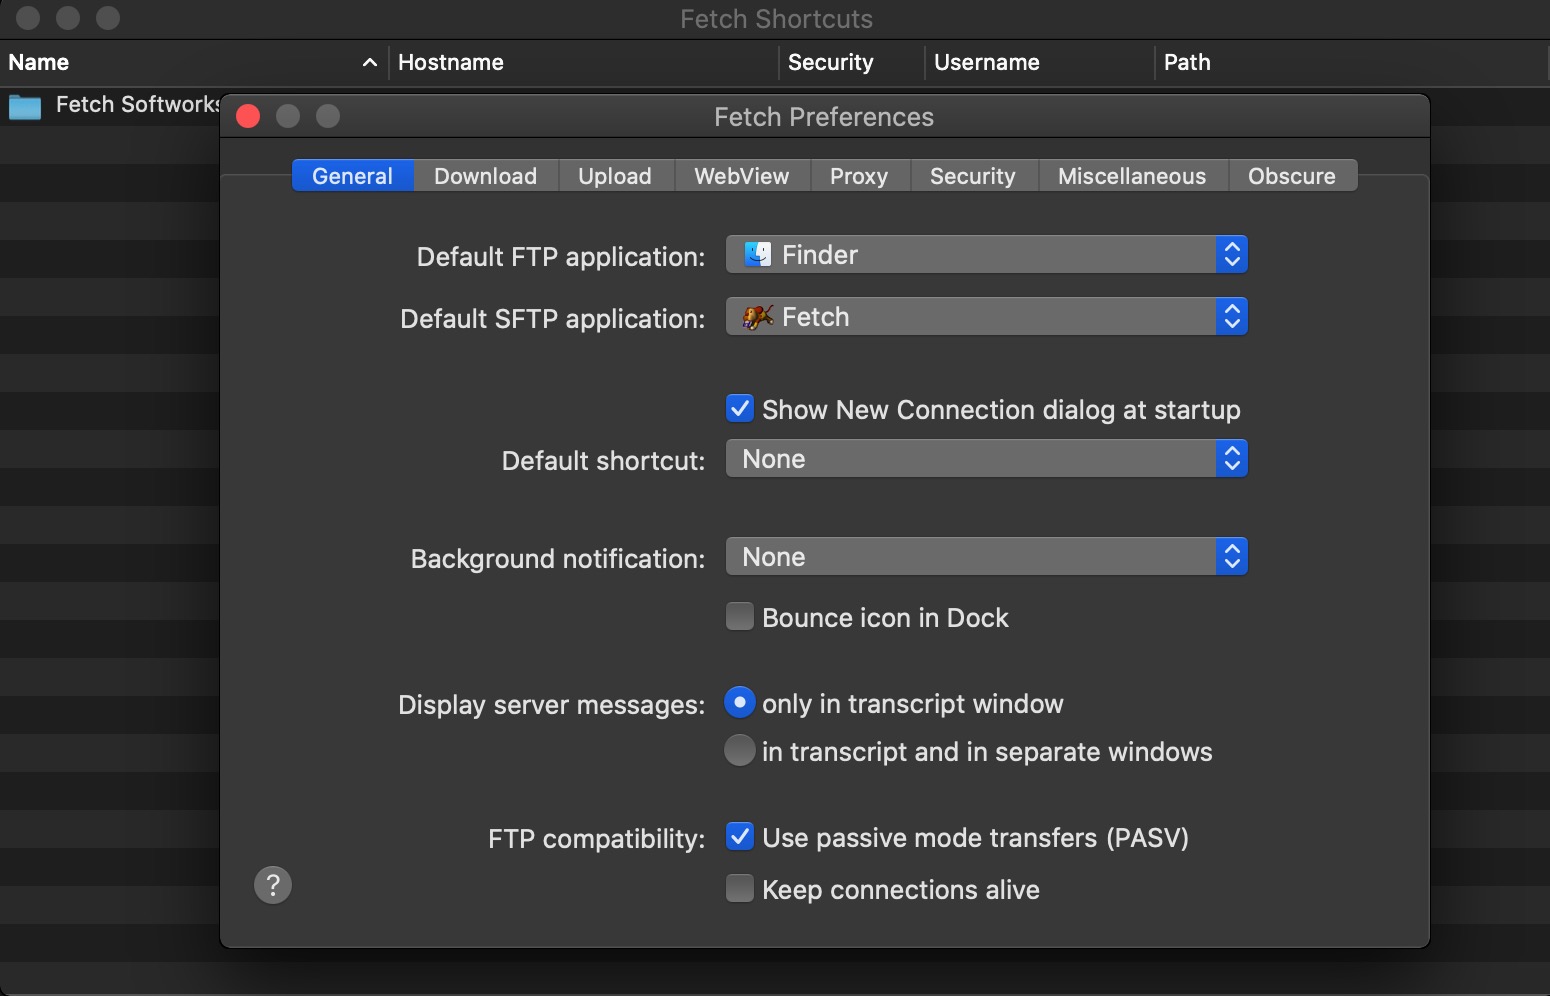Open Default SFTP application dropdown
The height and width of the screenshot is (996, 1550).
(x=987, y=317)
